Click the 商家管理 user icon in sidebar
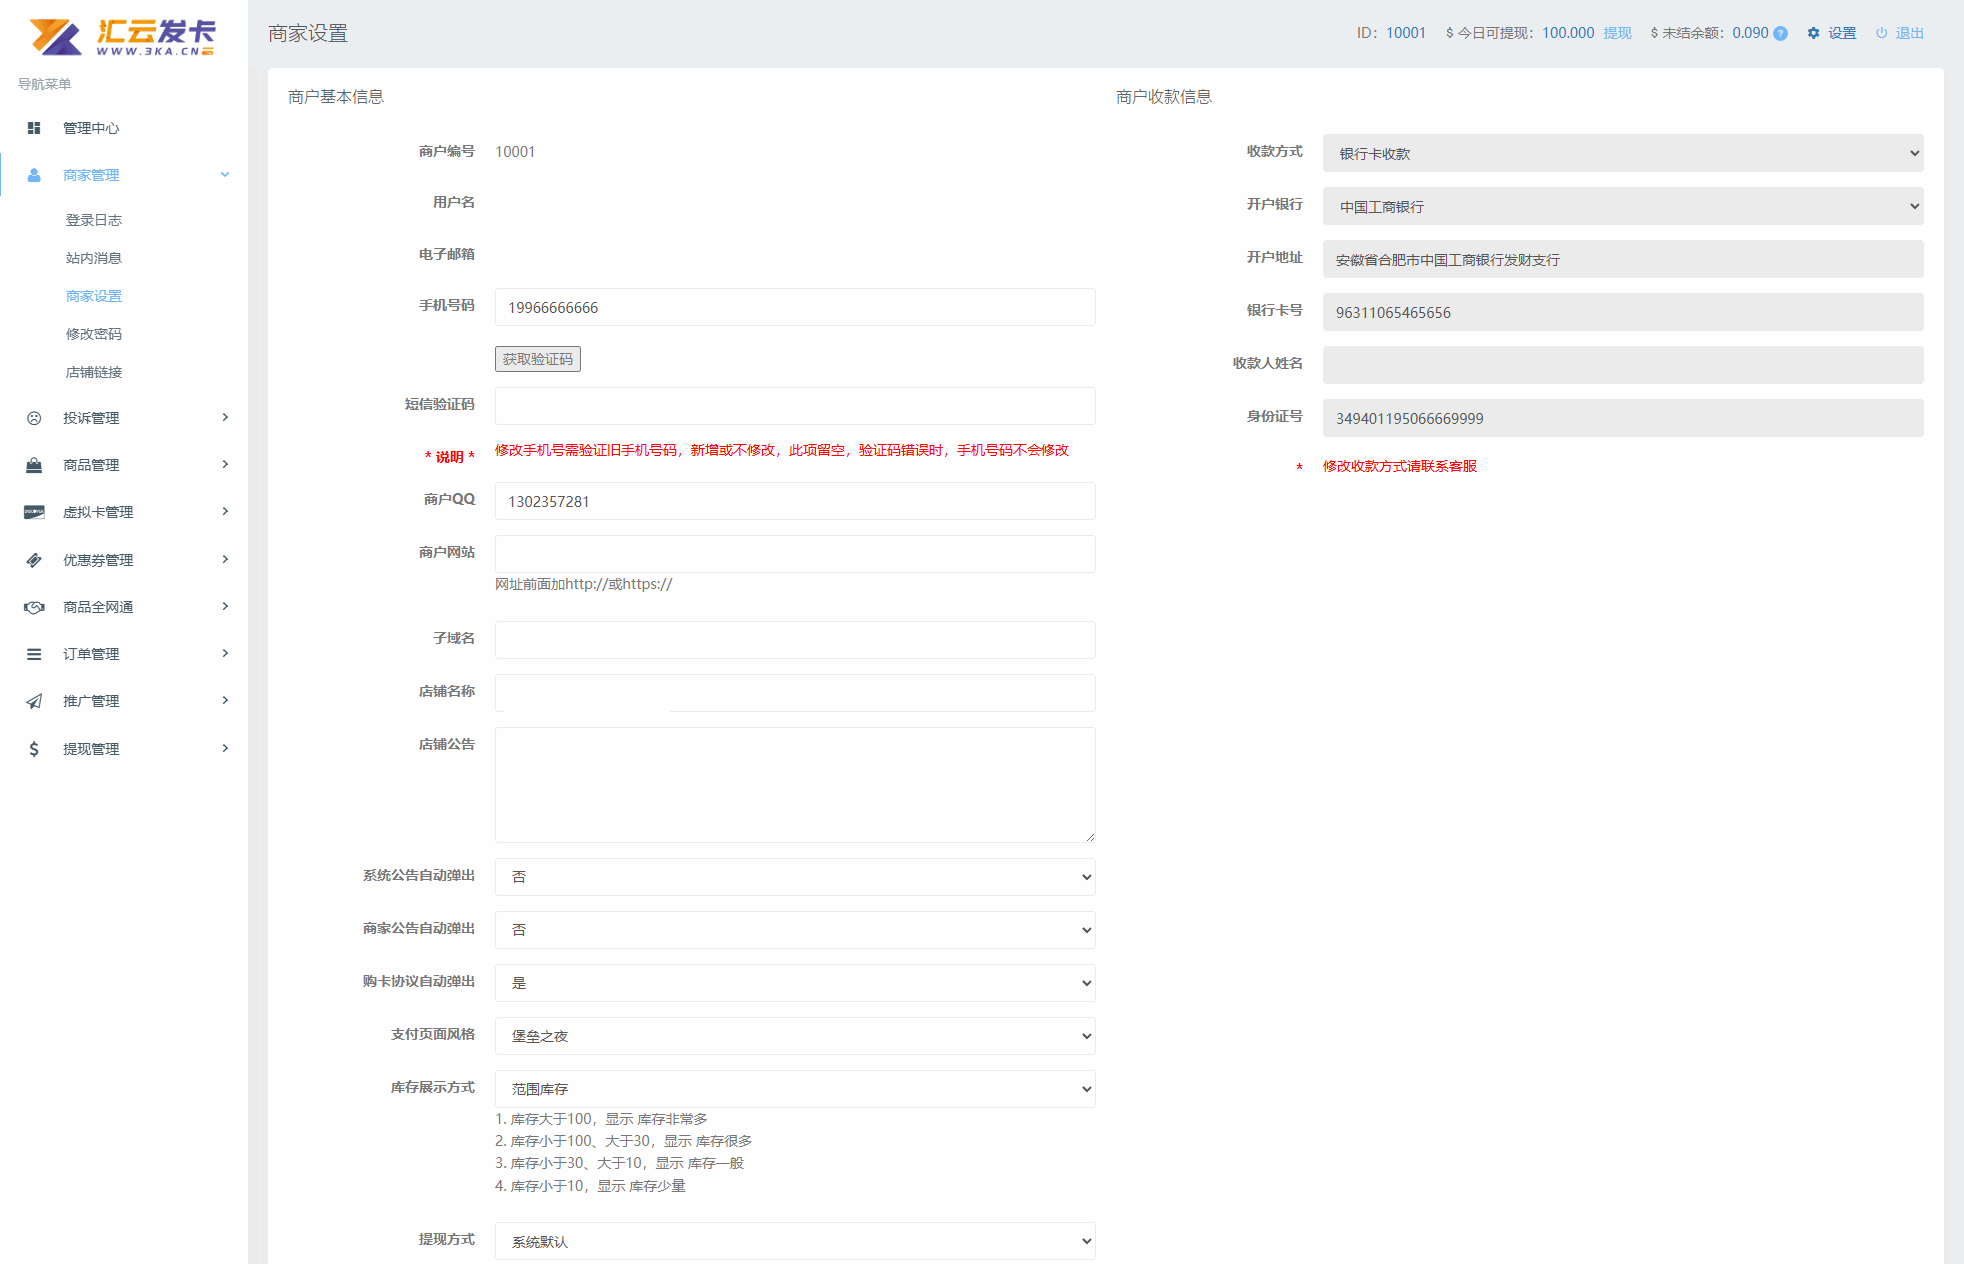The height and width of the screenshot is (1264, 1964). tap(33, 174)
